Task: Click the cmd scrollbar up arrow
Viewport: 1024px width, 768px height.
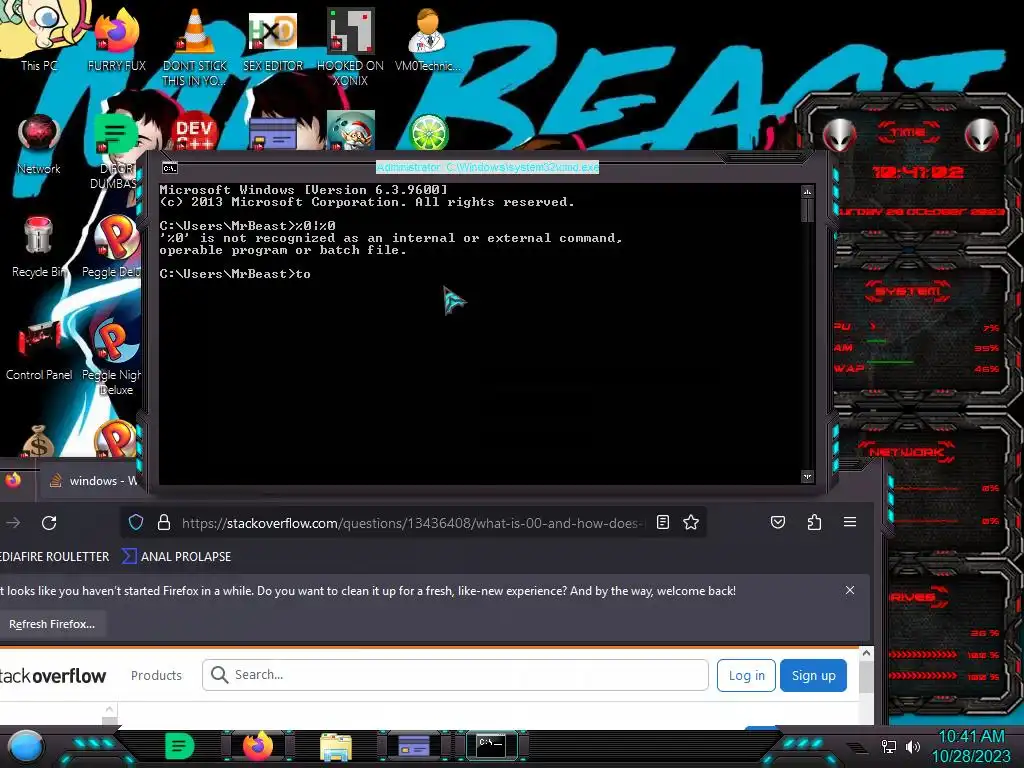Action: [x=807, y=192]
